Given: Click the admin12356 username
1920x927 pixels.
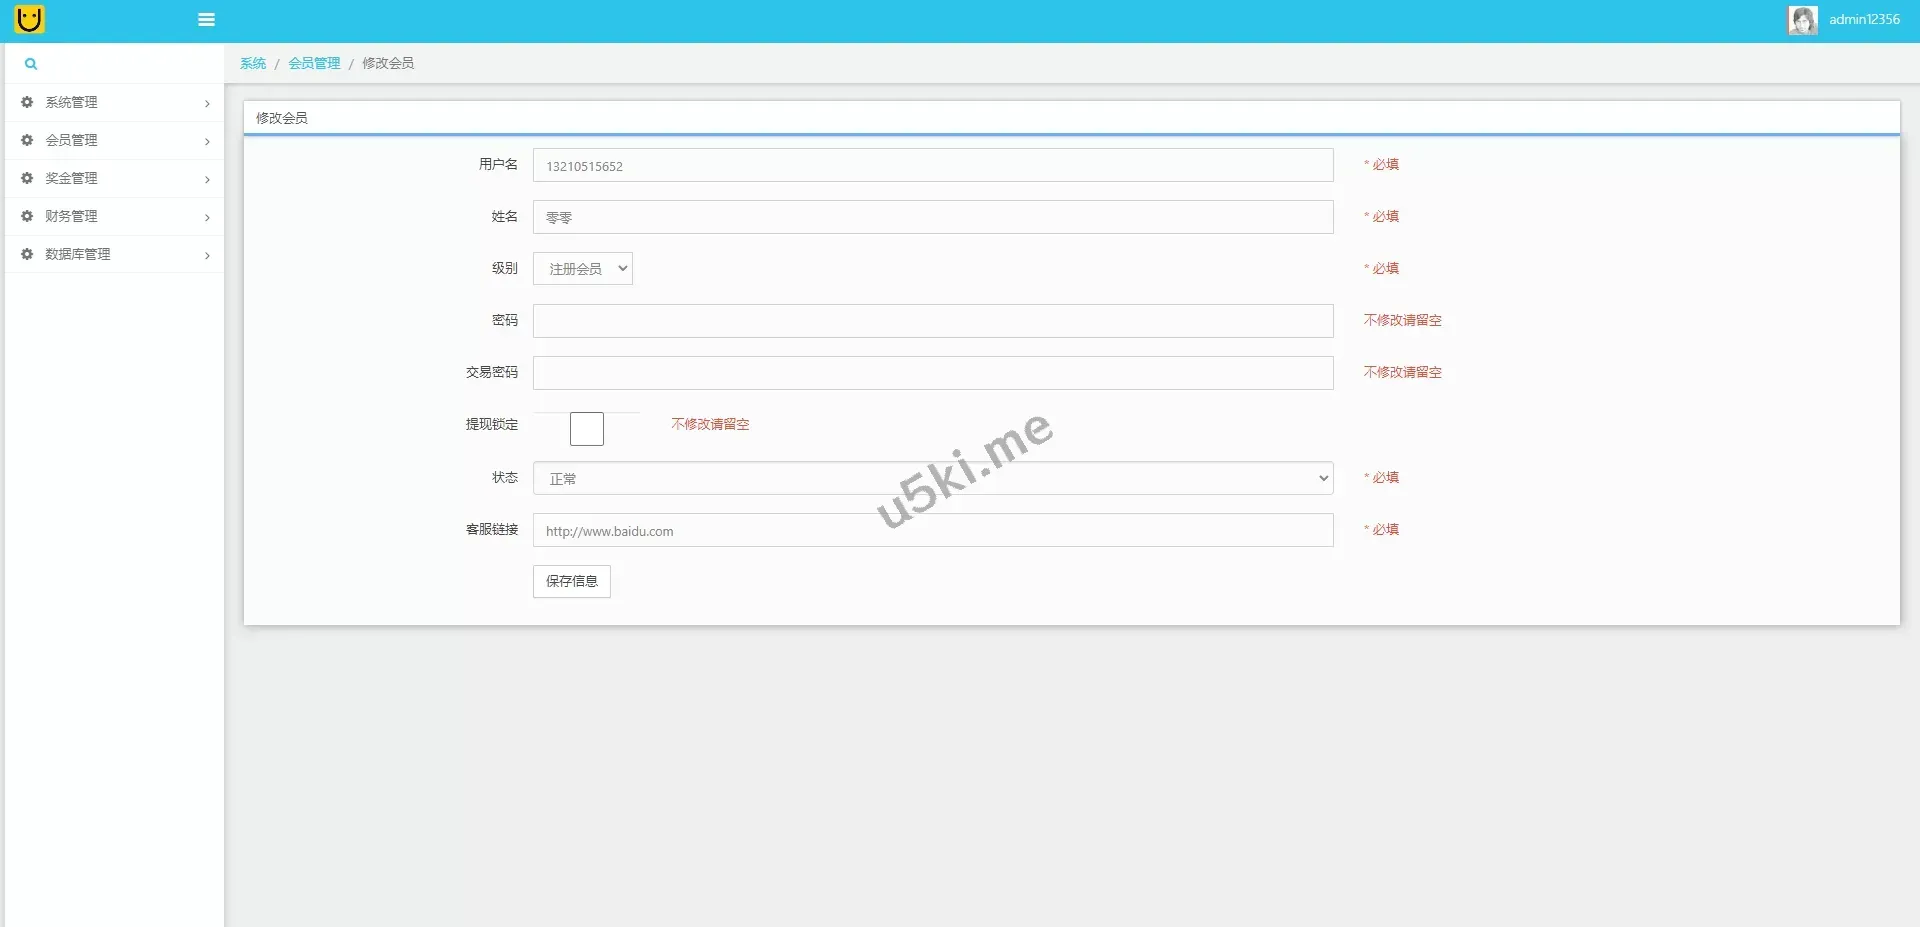Looking at the screenshot, I should tap(1864, 19).
